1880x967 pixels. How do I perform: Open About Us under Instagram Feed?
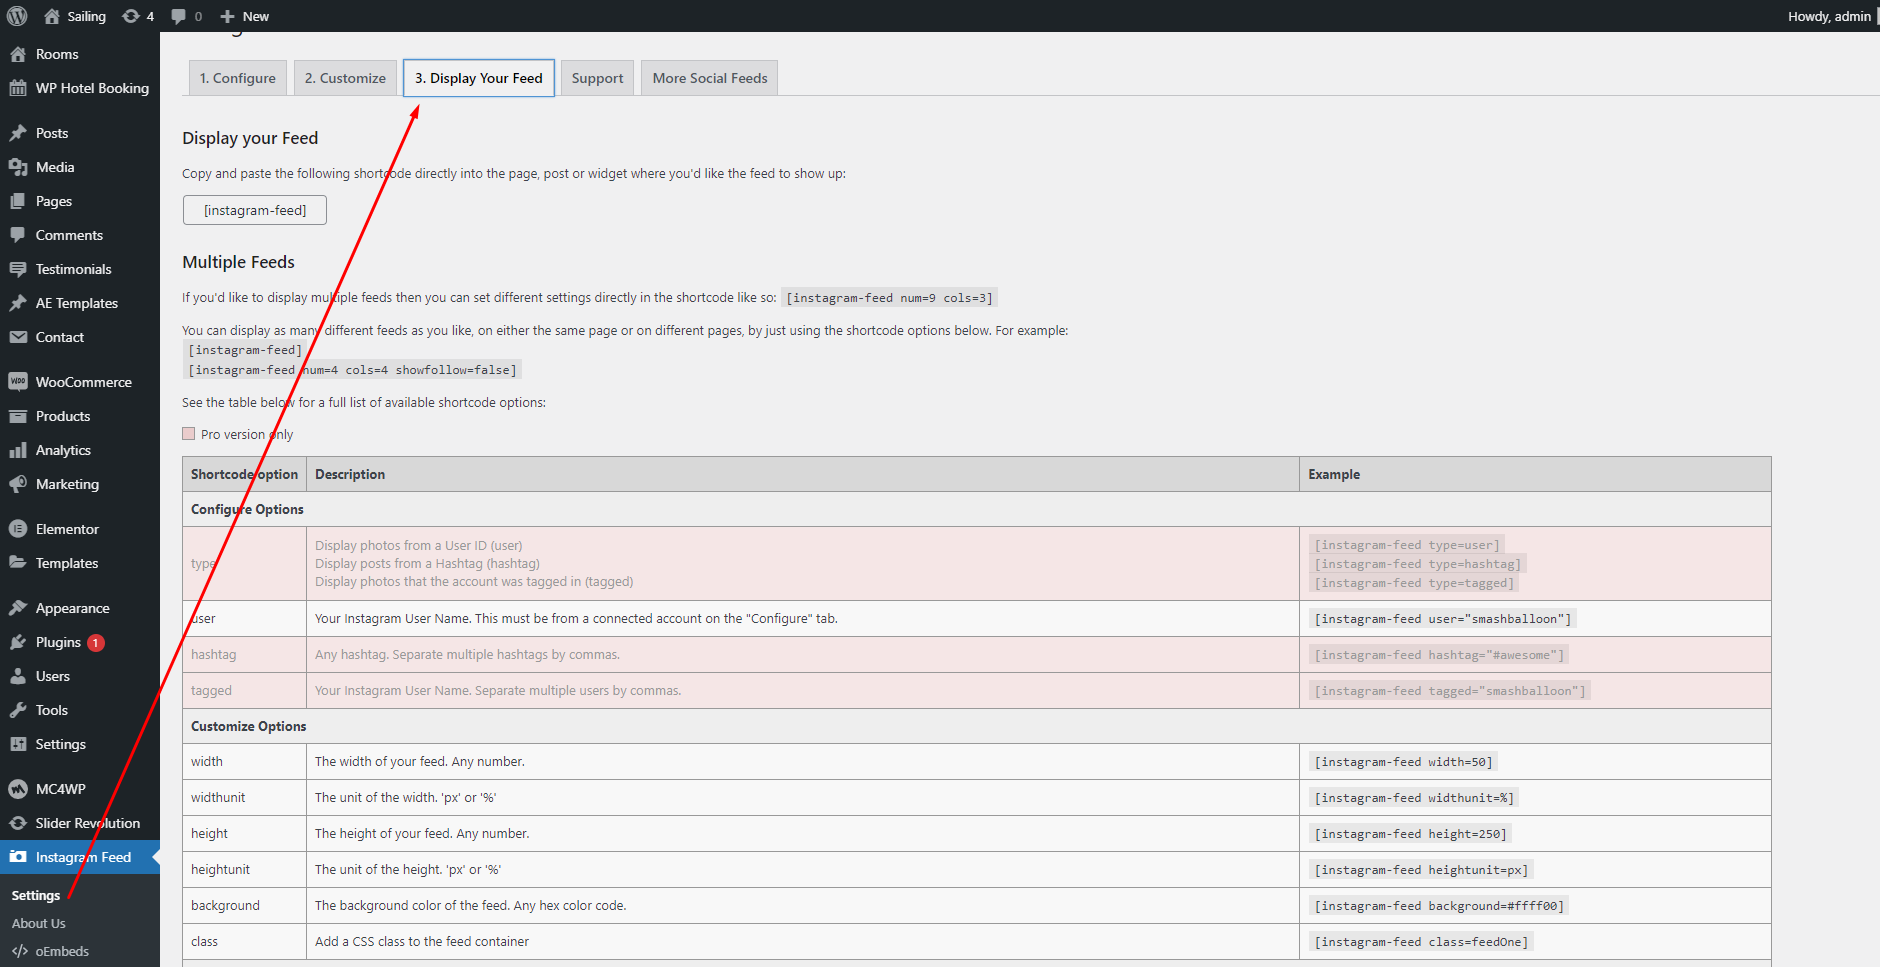38,922
